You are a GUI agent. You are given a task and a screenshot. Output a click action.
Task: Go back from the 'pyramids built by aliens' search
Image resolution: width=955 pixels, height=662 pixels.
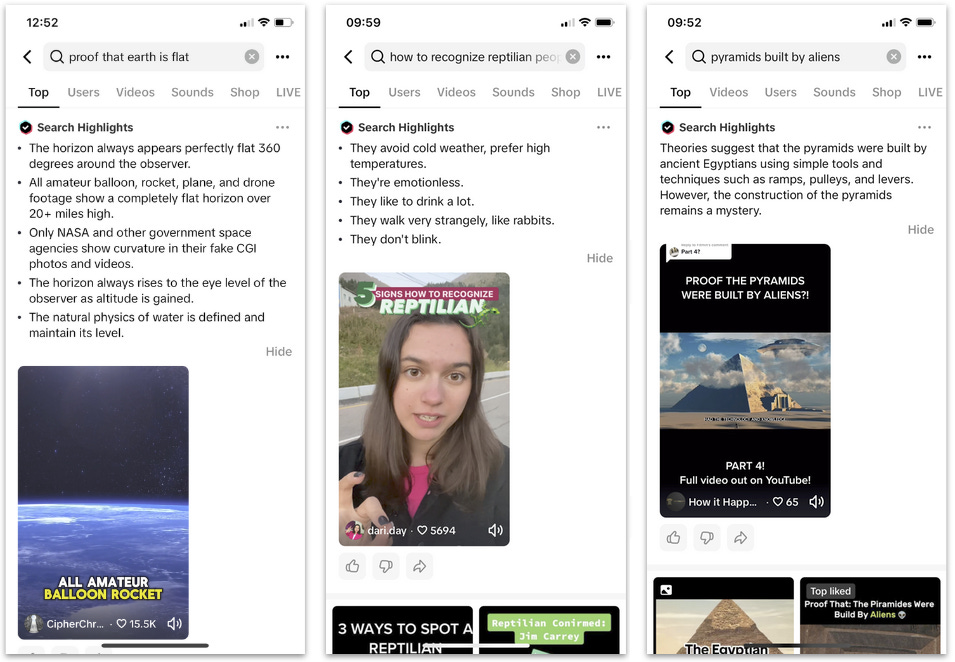point(669,57)
